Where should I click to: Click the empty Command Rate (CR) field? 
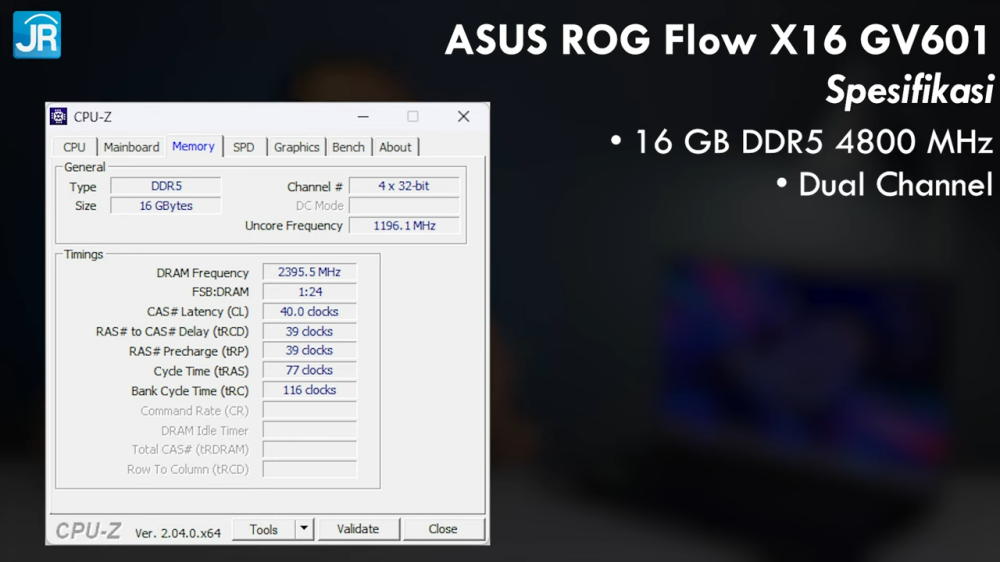pyautogui.click(x=309, y=410)
